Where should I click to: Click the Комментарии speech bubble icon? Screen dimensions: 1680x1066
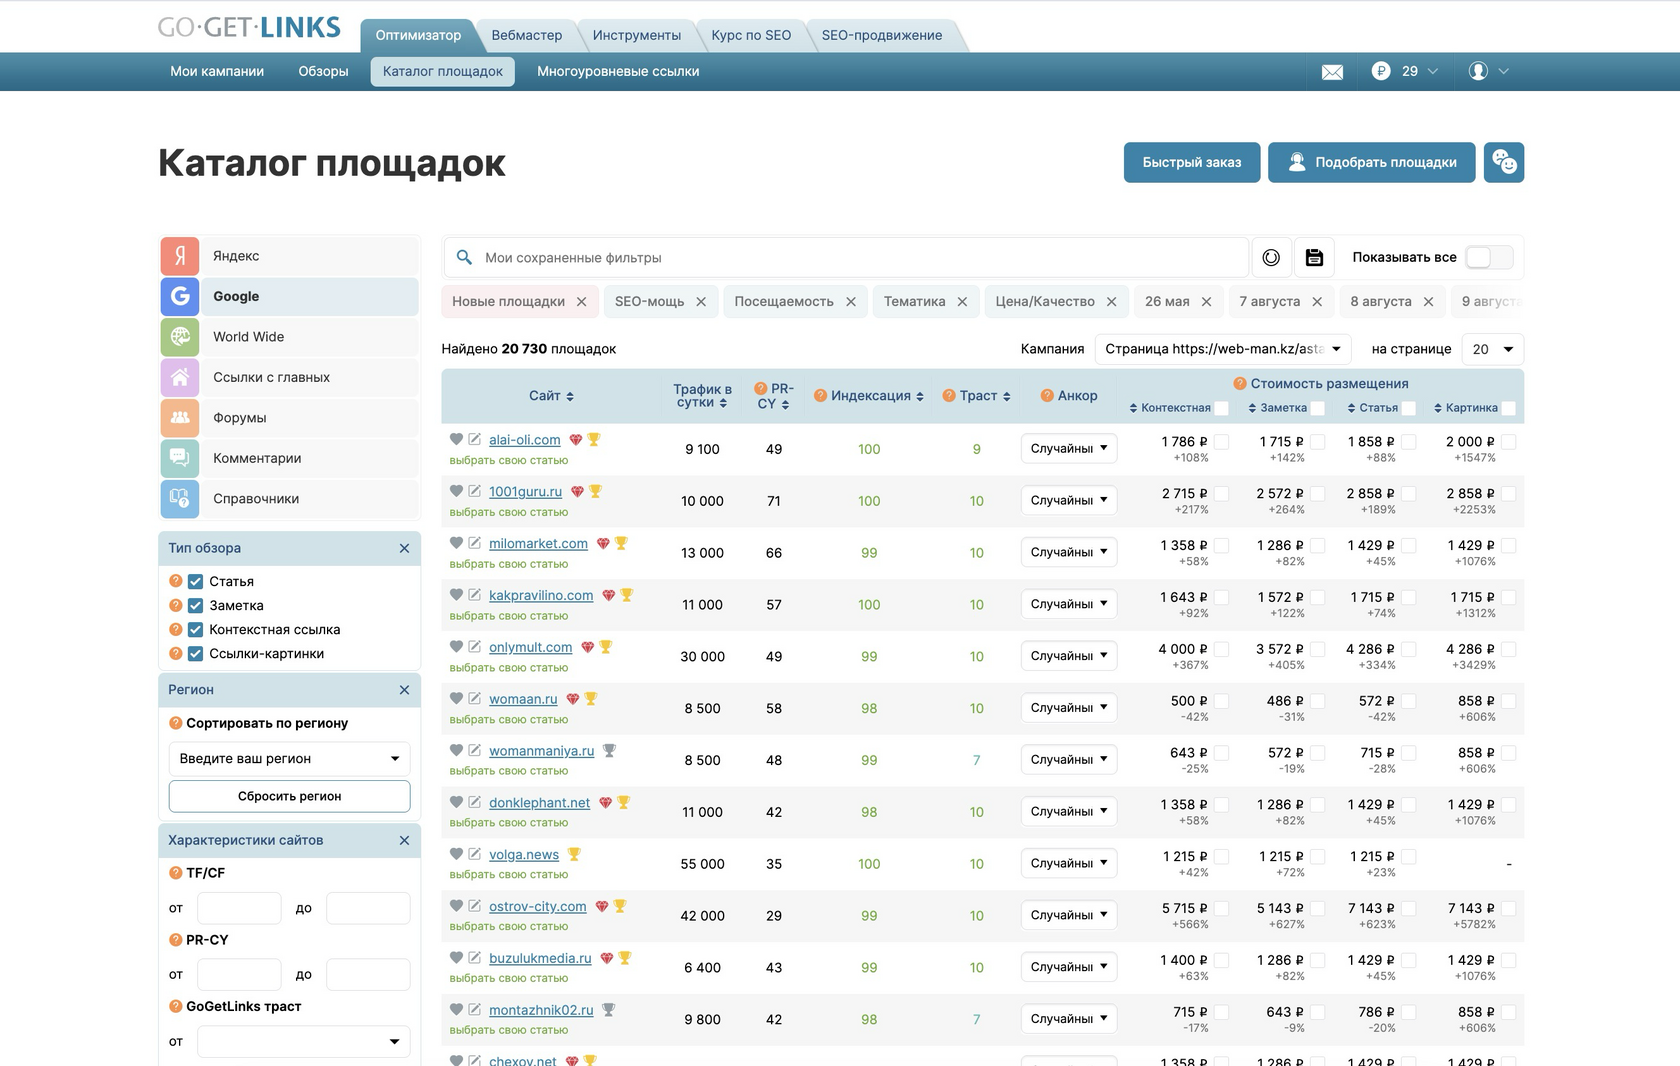[180, 458]
